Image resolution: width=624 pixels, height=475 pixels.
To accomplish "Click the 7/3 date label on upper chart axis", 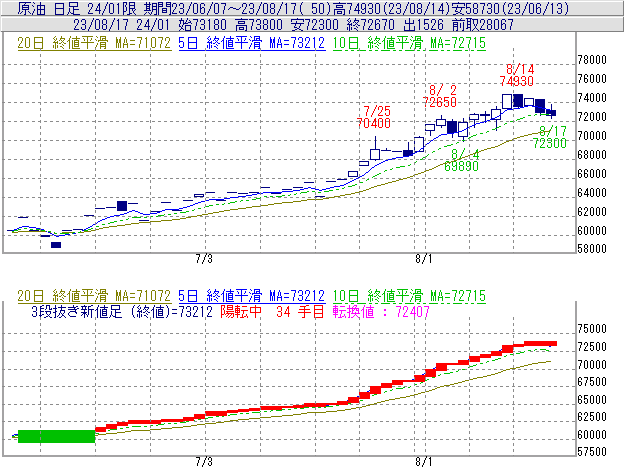I will pyautogui.click(x=204, y=259).
